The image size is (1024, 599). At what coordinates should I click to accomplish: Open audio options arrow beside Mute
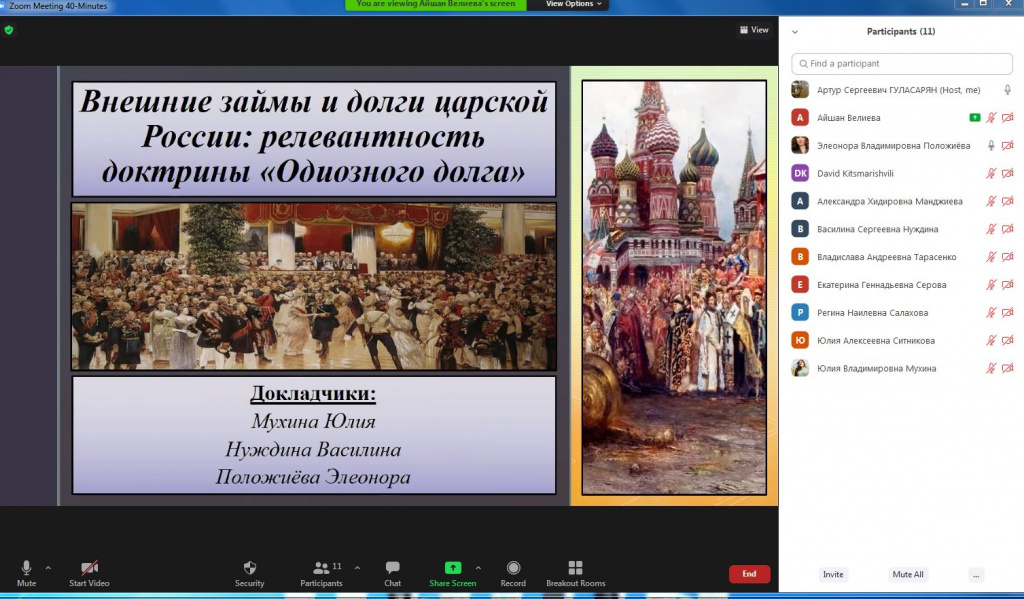(48, 568)
